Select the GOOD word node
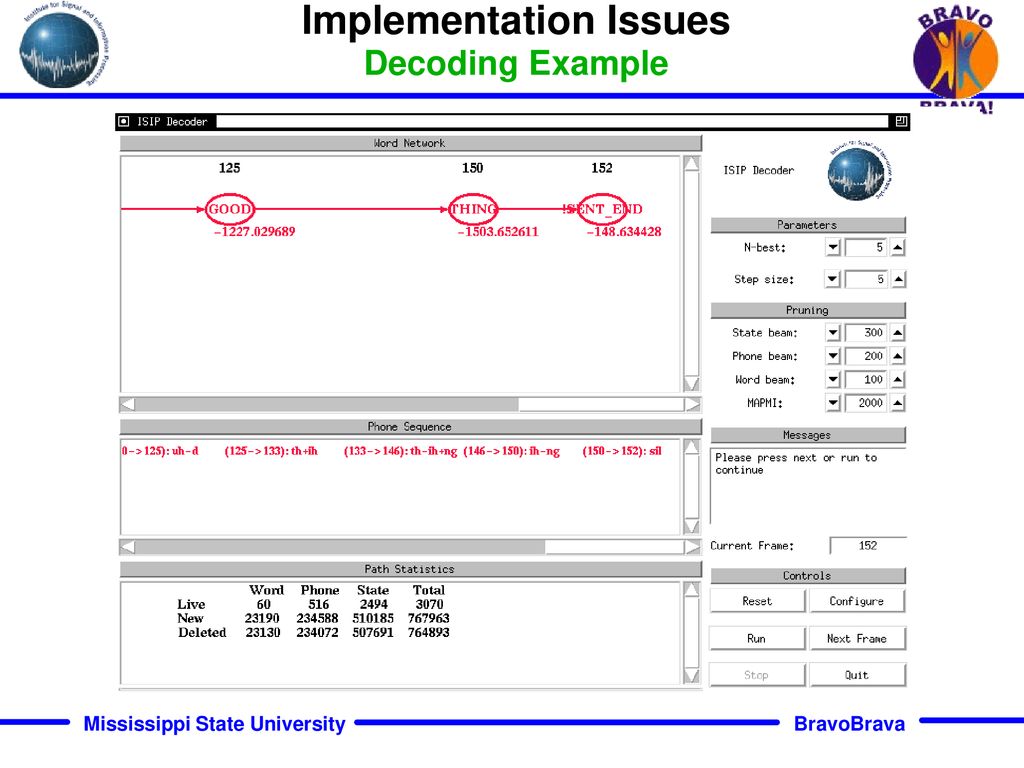Viewport: 1024px width, 768px height. tap(230, 209)
